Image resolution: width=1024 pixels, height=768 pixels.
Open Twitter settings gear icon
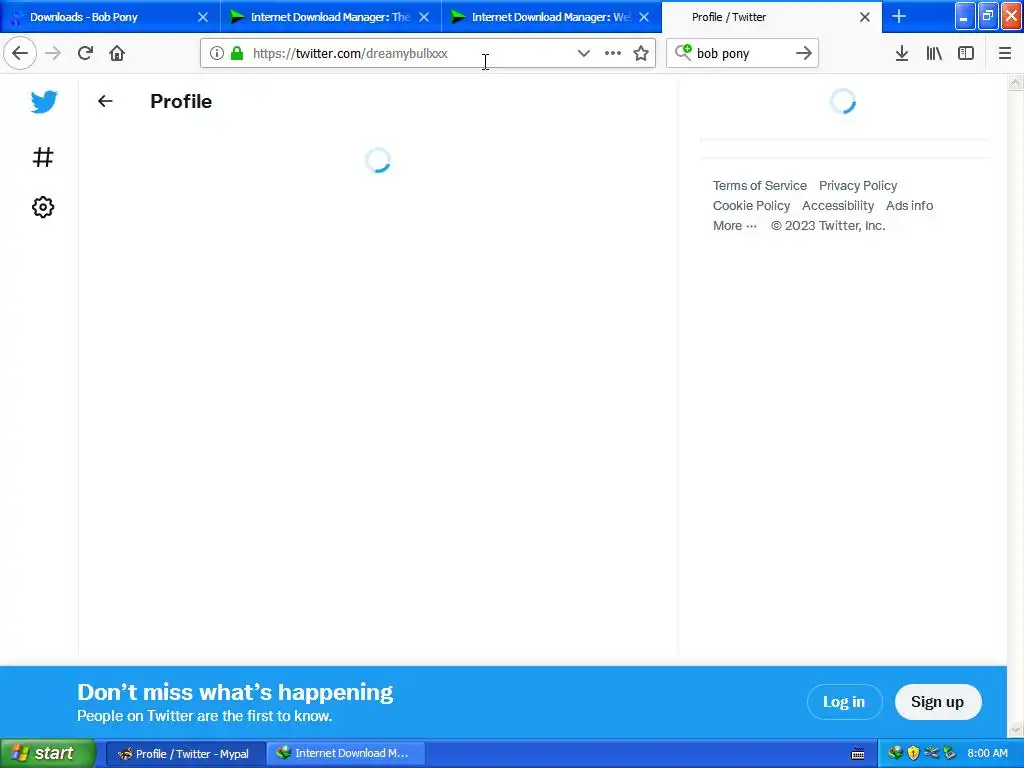tap(43, 207)
